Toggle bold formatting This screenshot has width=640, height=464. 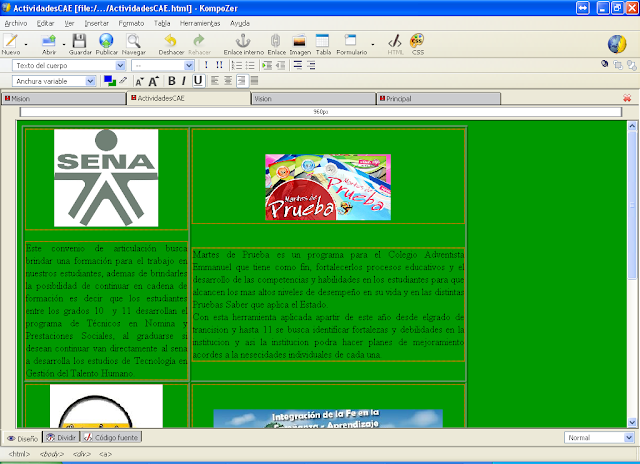172,81
